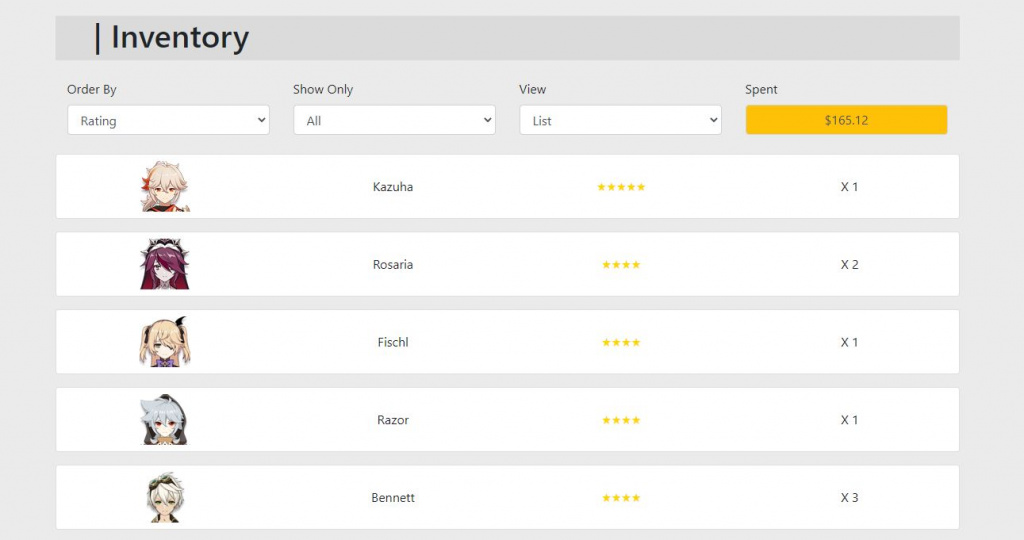Viewport: 1024px width, 540px height.
Task: Open the Order By dropdown
Action: click(168, 120)
